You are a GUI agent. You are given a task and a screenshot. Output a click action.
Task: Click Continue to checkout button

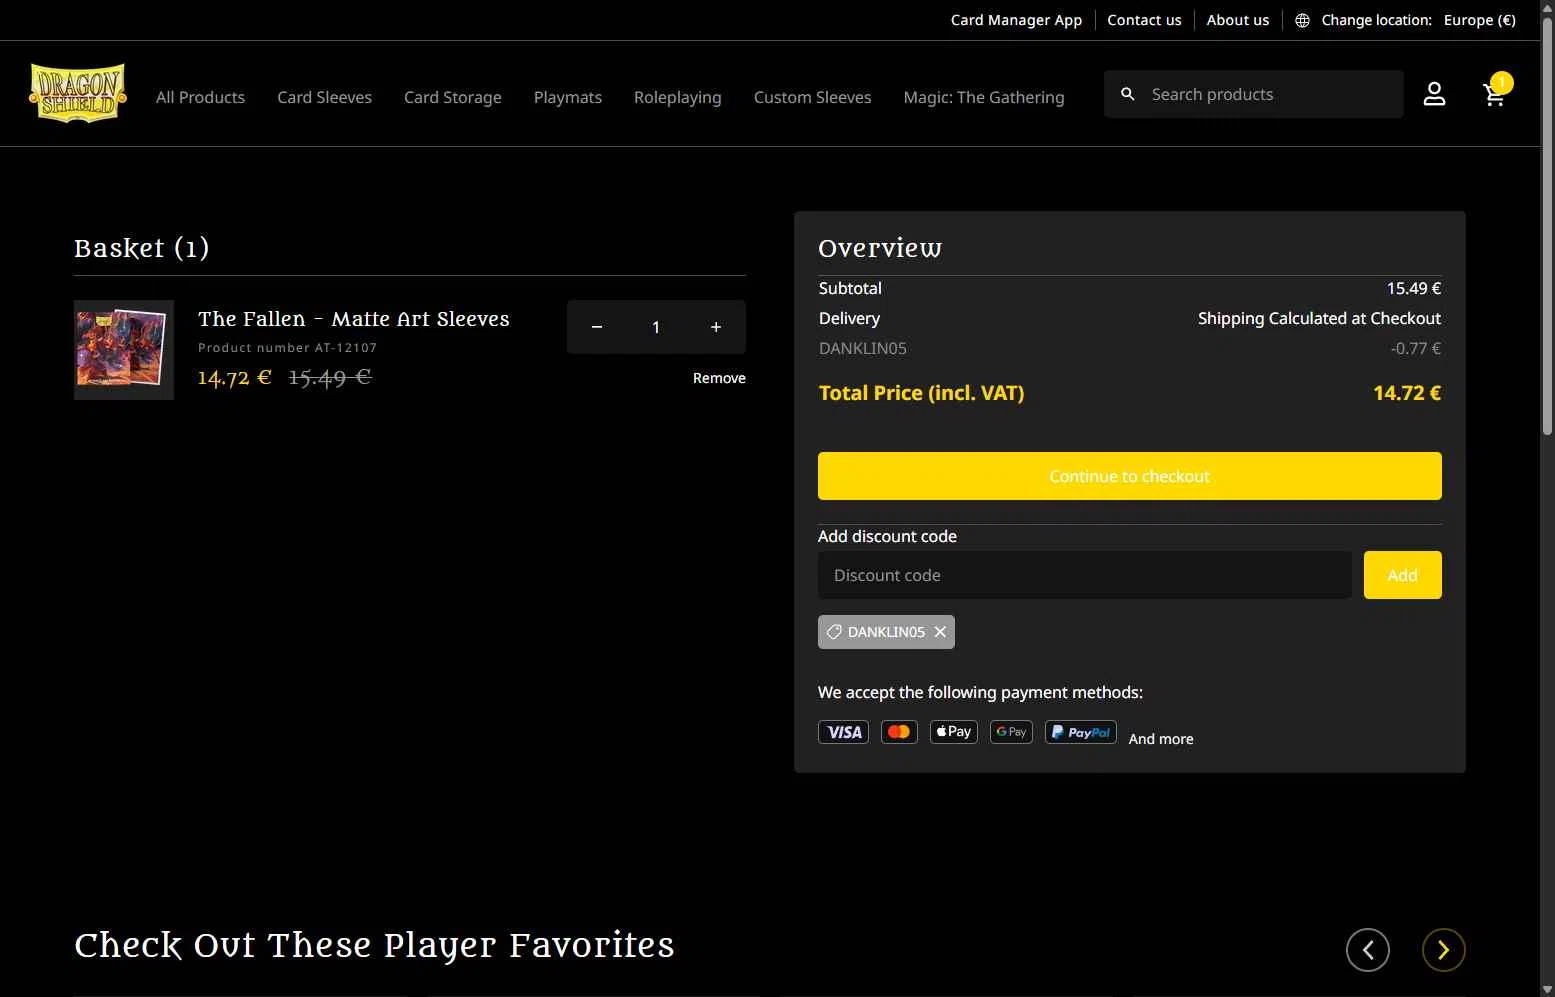click(x=1130, y=476)
